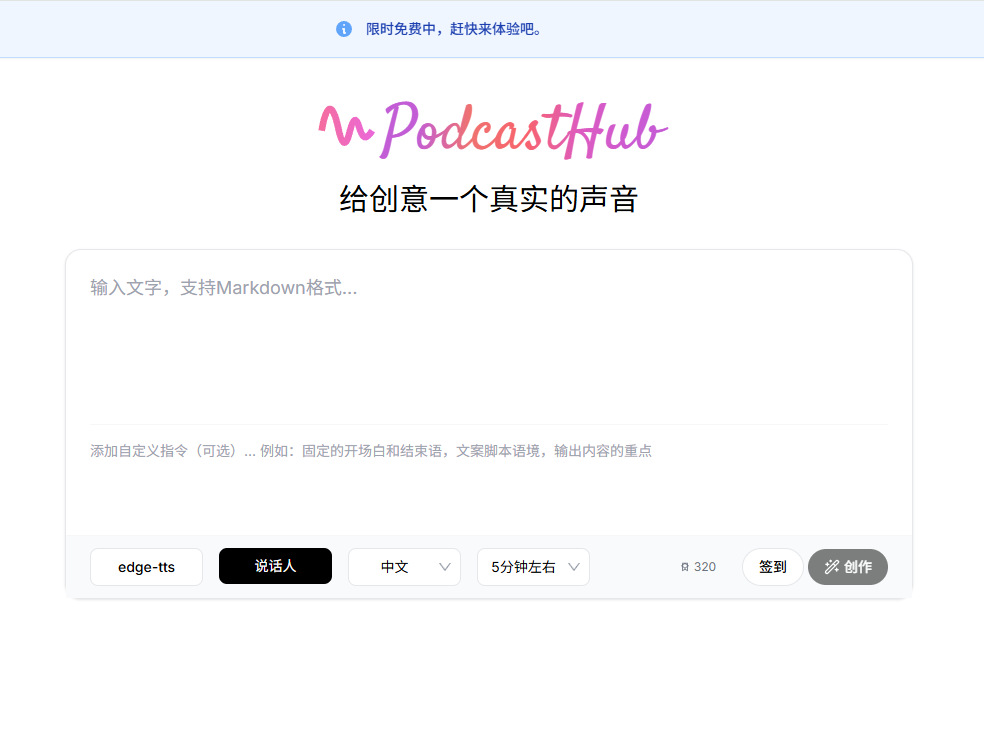The height and width of the screenshot is (753, 984).
Task: Click the points coin icon beside 320
Action: click(x=685, y=567)
